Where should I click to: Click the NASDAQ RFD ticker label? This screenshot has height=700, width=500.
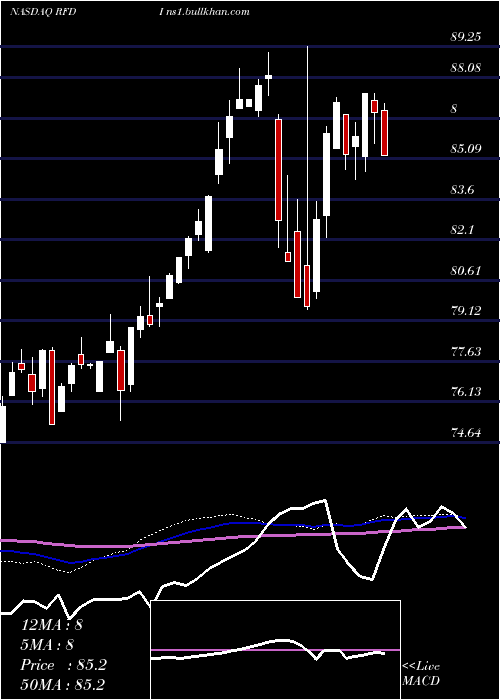pyautogui.click(x=43, y=12)
